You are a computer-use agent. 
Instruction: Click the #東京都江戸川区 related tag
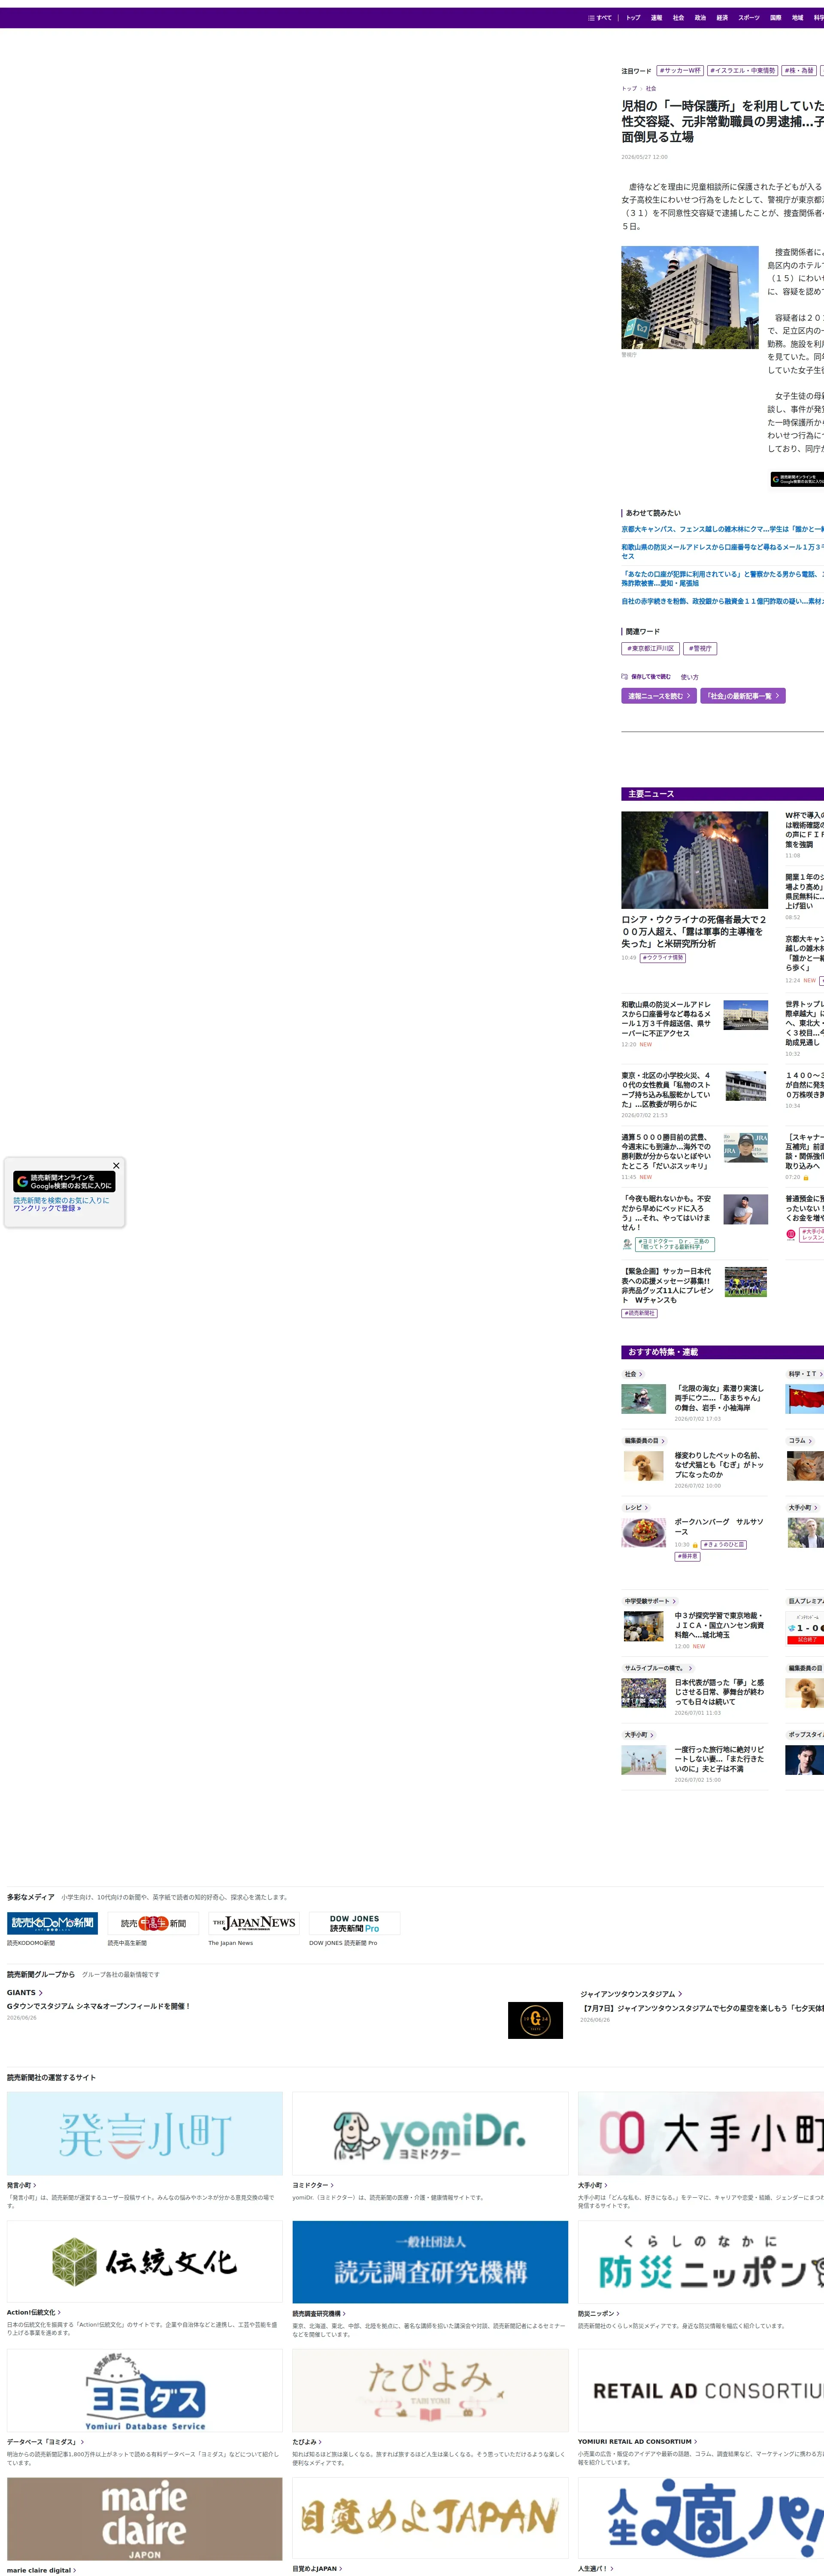click(x=650, y=649)
